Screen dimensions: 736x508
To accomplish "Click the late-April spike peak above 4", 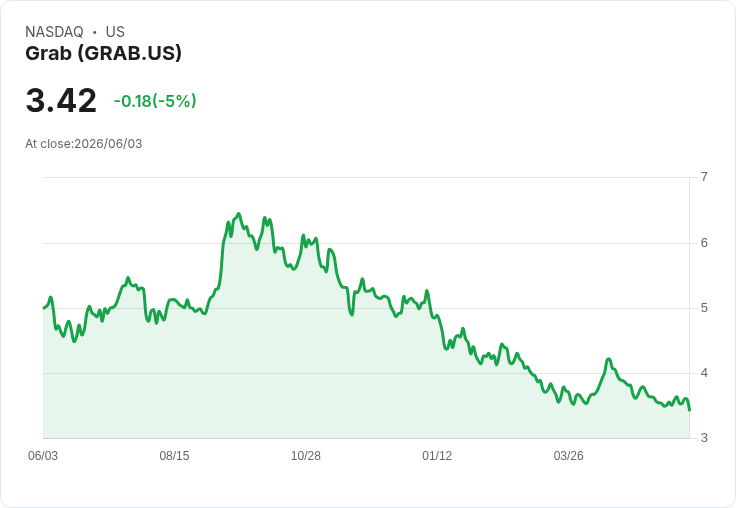I will coord(609,359).
